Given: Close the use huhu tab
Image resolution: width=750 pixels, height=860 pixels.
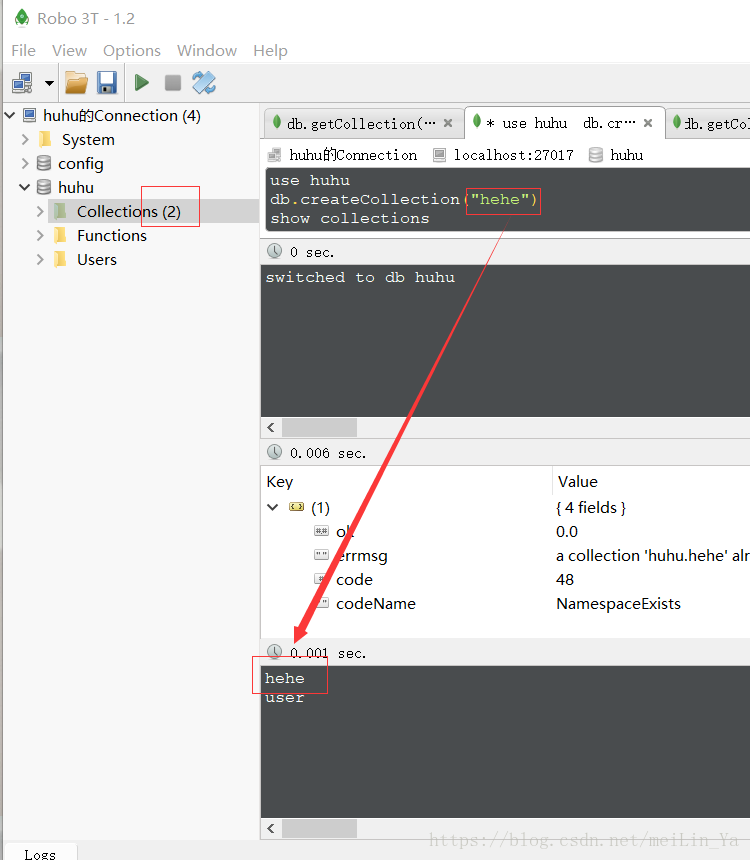Looking at the screenshot, I should pyautogui.click(x=648, y=123).
